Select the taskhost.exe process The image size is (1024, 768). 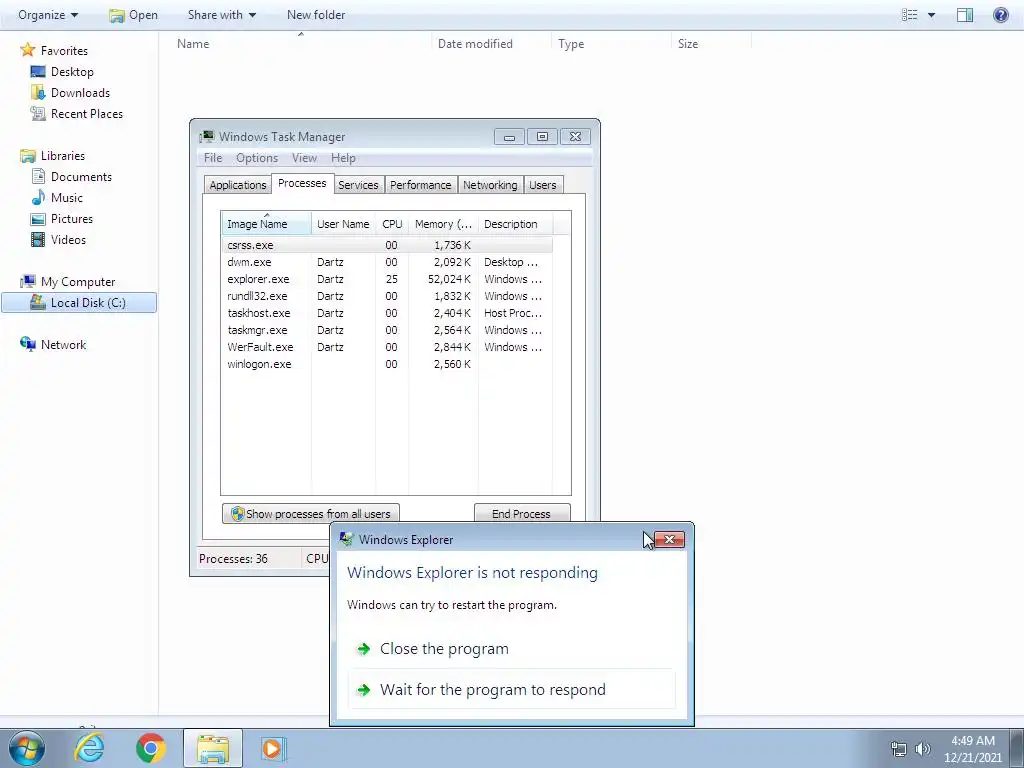pyautogui.click(x=387, y=313)
